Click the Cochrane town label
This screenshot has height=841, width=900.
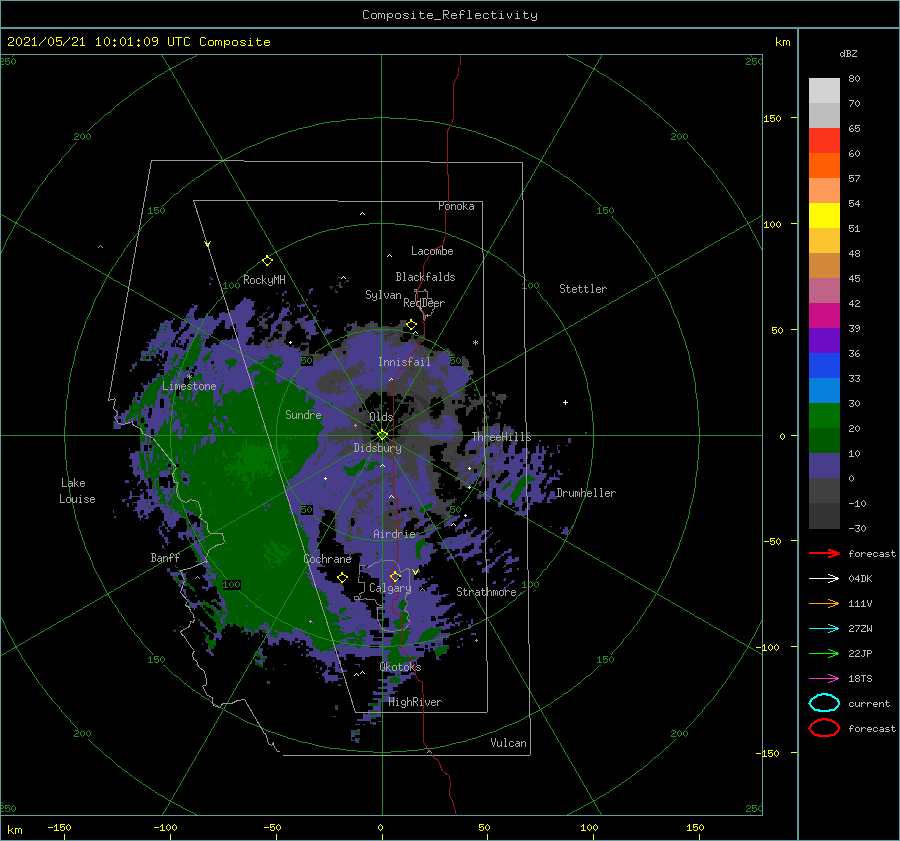pos(327,559)
